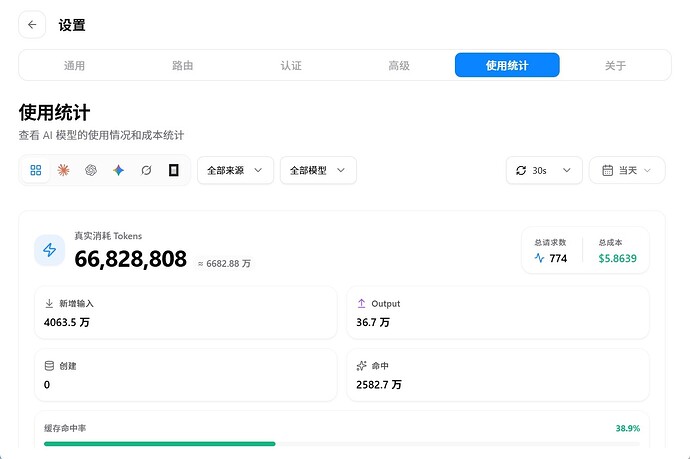Click the 4063.5 万 input value
The height and width of the screenshot is (459, 690).
[67, 323]
